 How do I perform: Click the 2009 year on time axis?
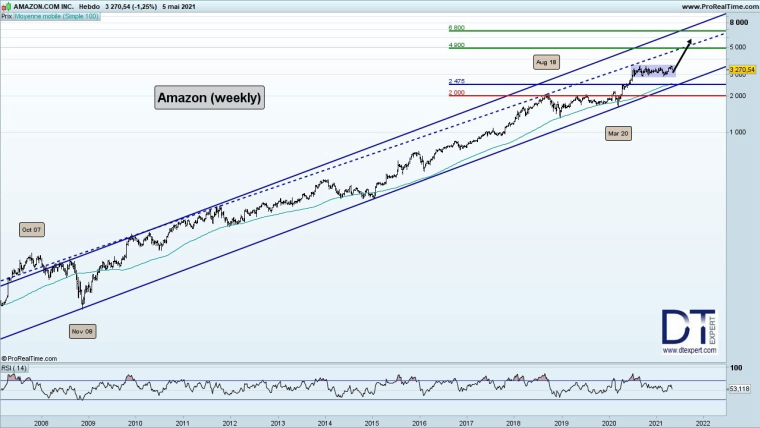click(88, 423)
